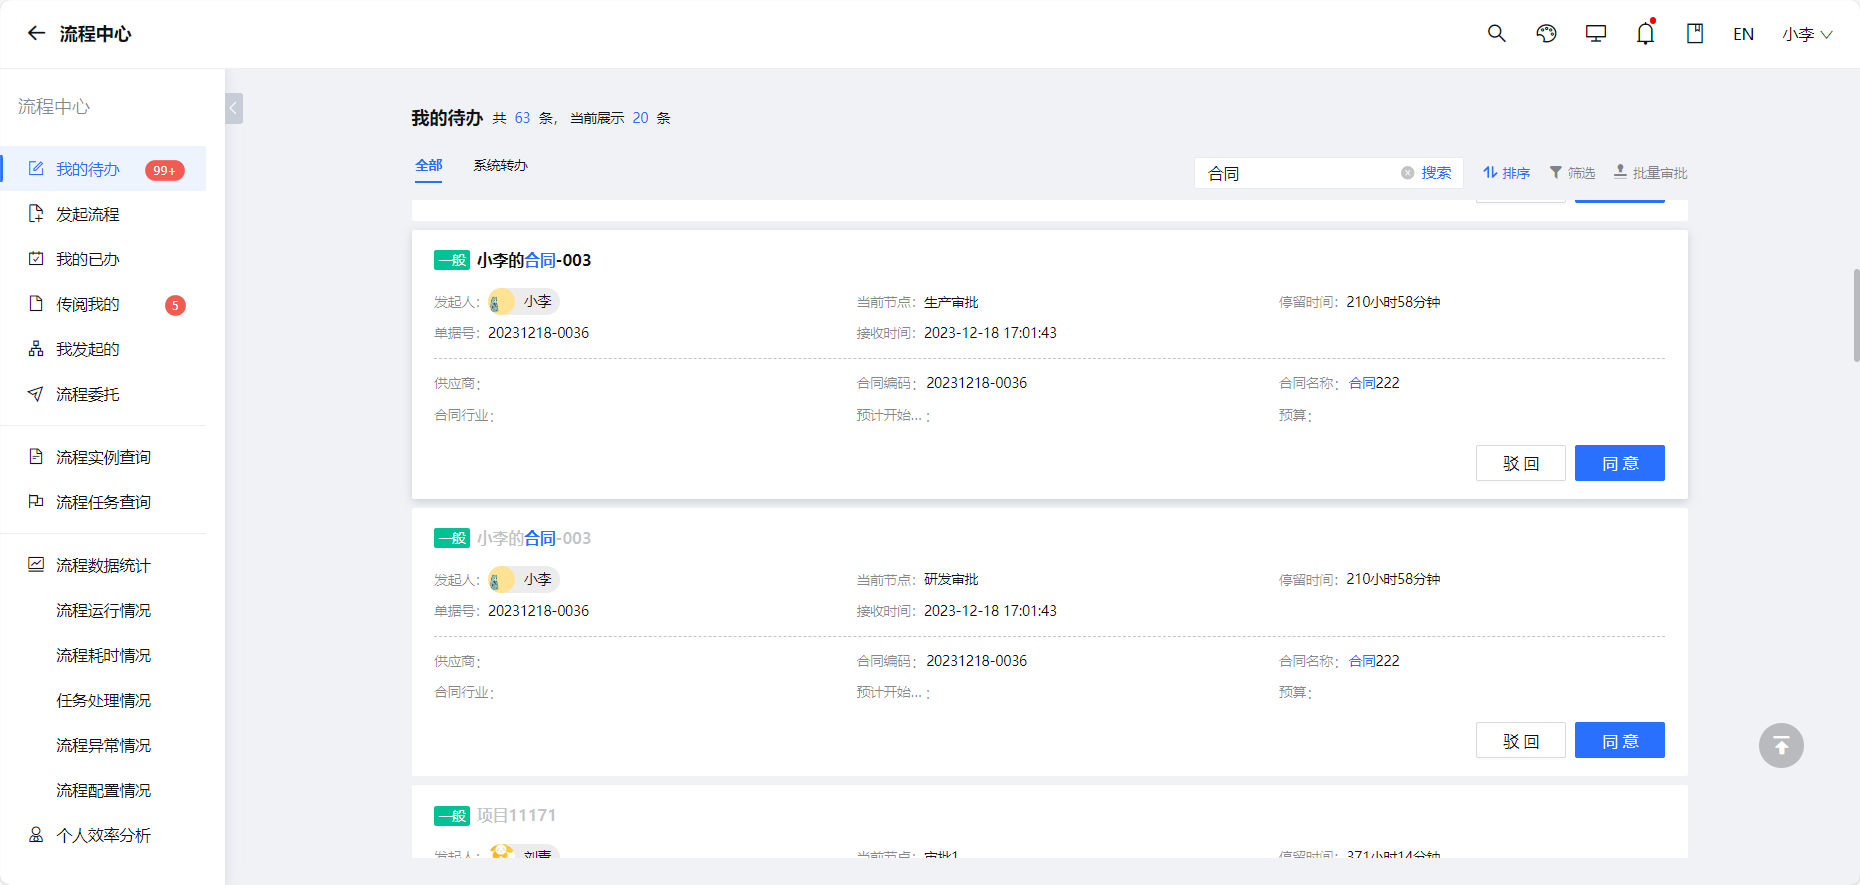This screenshot has width=1860, height=885.
Task: Open 我发起的 menu item
Action: (x=103, y=349)
